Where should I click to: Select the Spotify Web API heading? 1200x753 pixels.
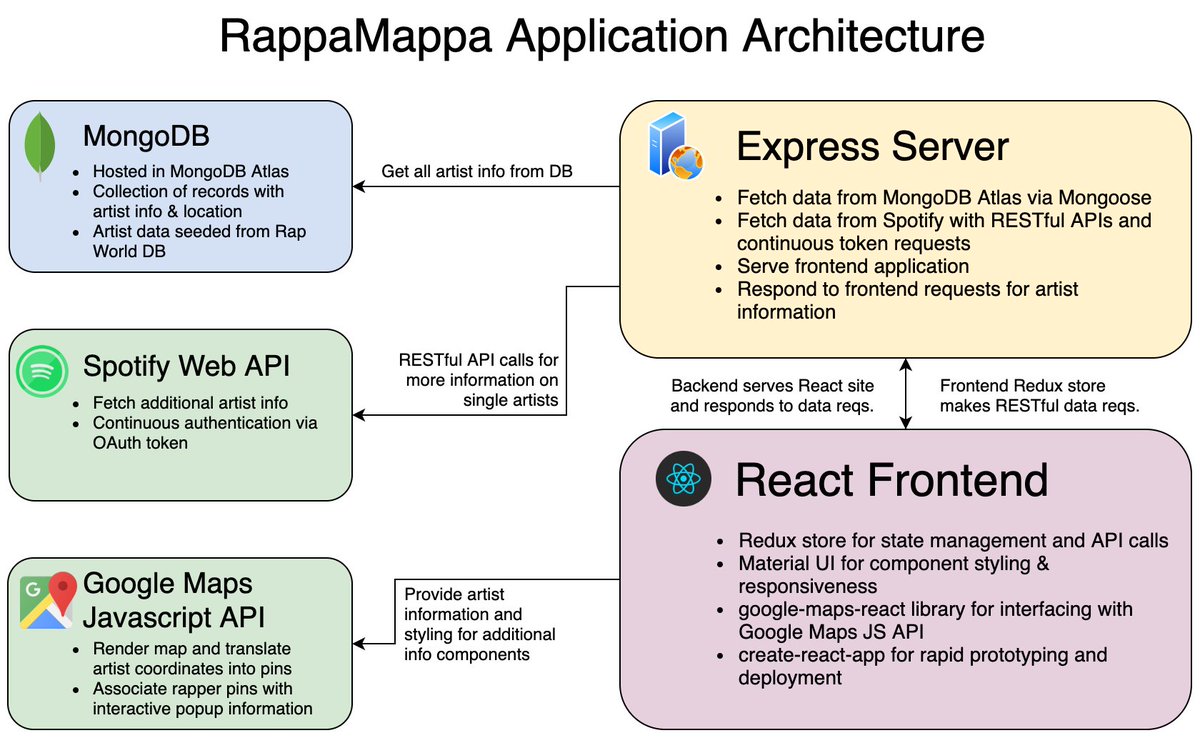tap(187, 366)
